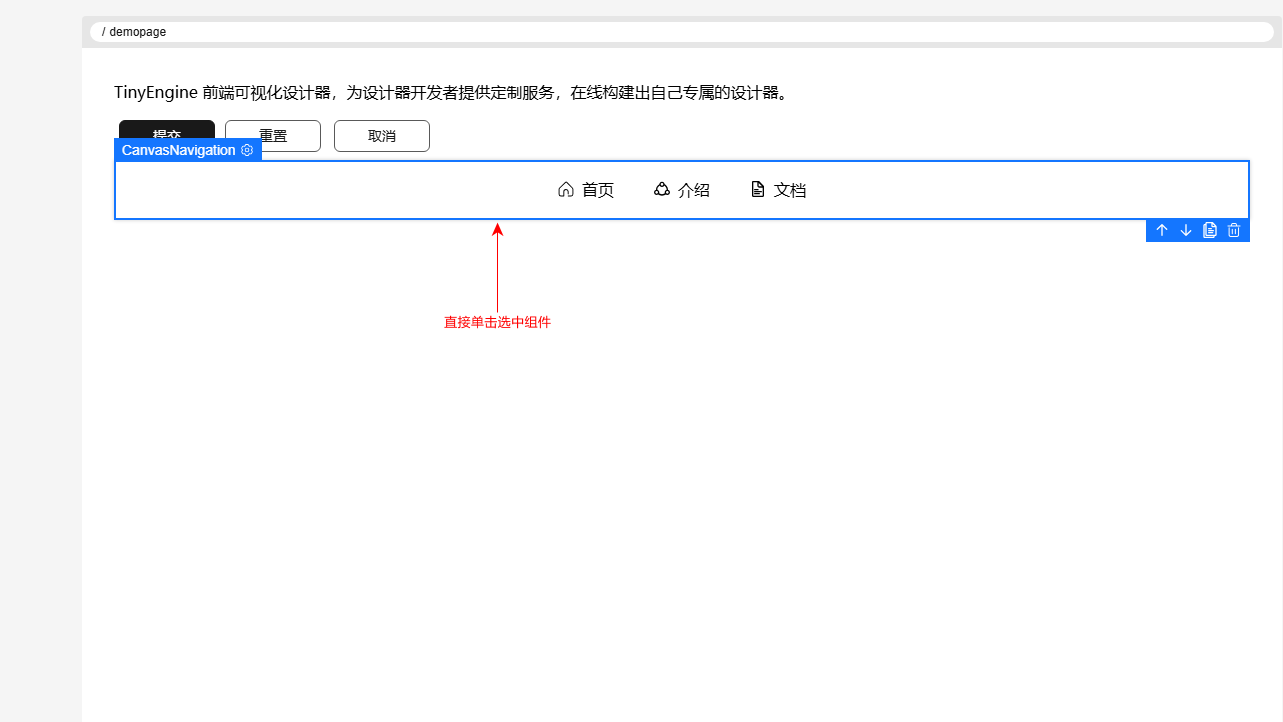Move the selected component down
The width and height of the screenshot is (1283, 722).
pyautogui.click(x=1186, y=230)
